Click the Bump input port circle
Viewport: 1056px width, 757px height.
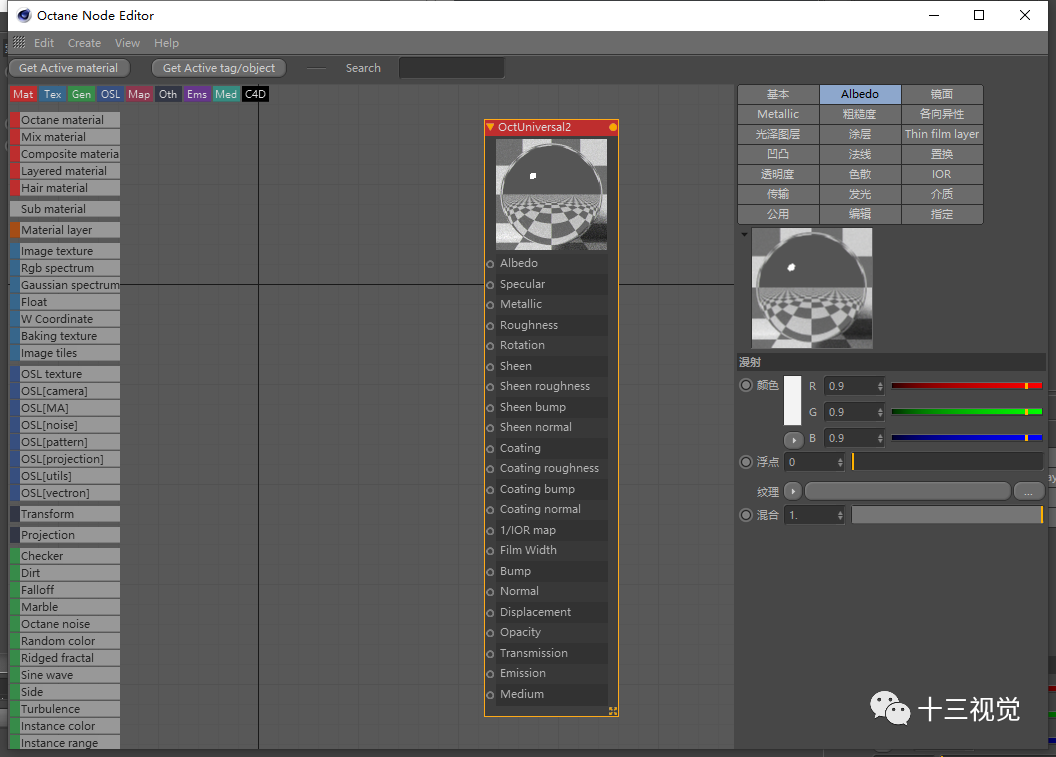pyautogui.click(x=490, y=572)
